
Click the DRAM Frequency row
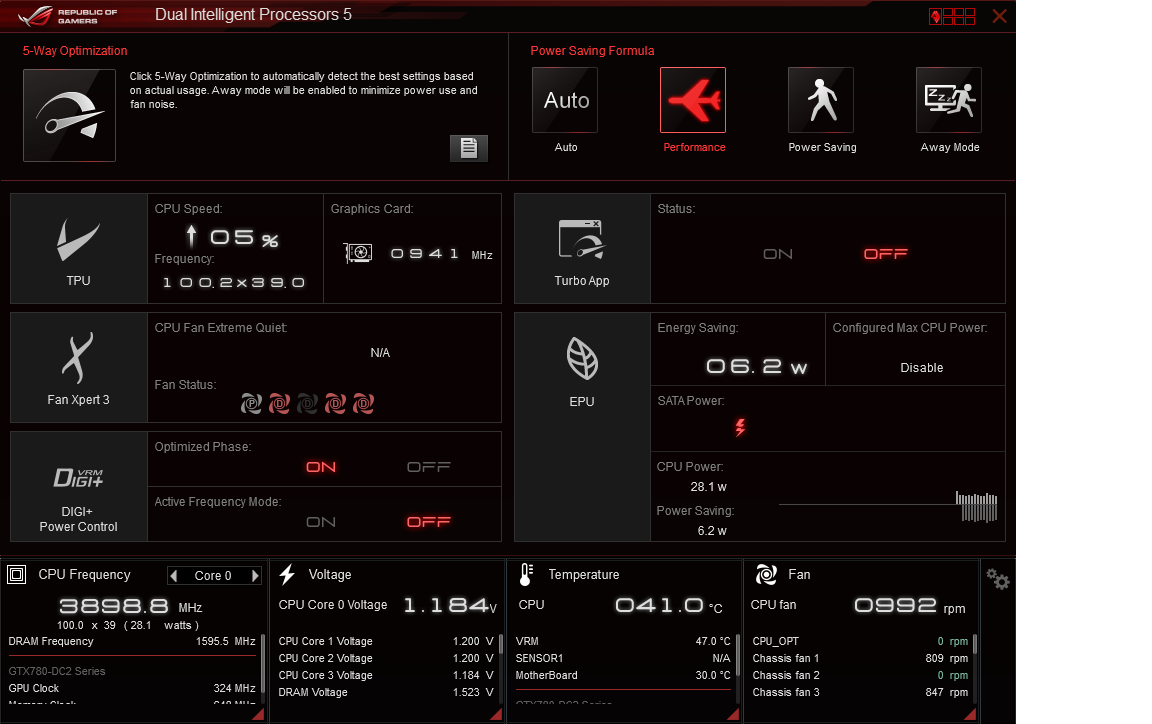coord(132,642)
